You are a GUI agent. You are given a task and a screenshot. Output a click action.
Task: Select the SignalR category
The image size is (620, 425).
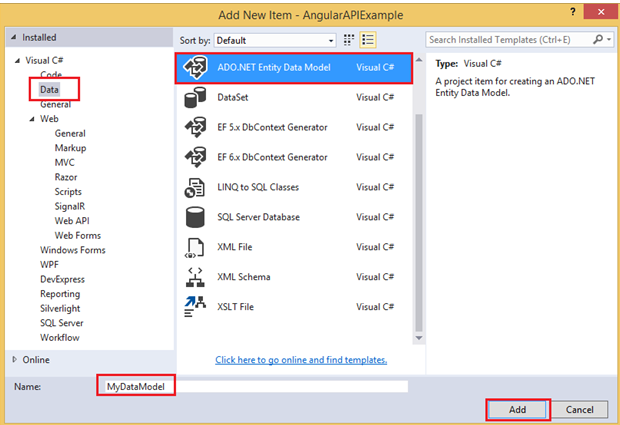[x=70, y=207]
